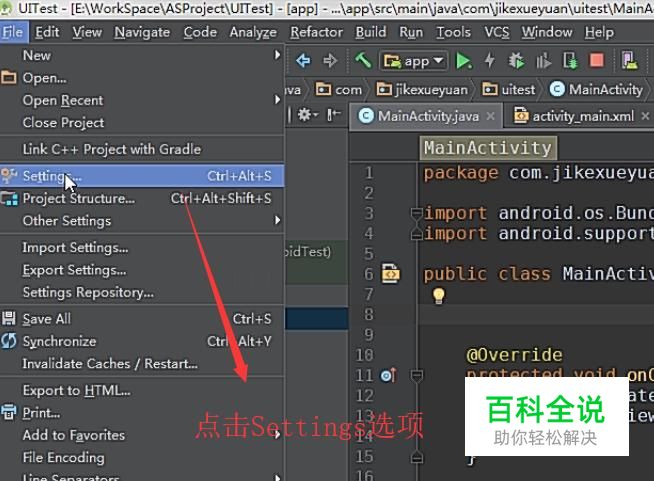
Task: Click the Hide project panel icon
Action: (334, 114)
